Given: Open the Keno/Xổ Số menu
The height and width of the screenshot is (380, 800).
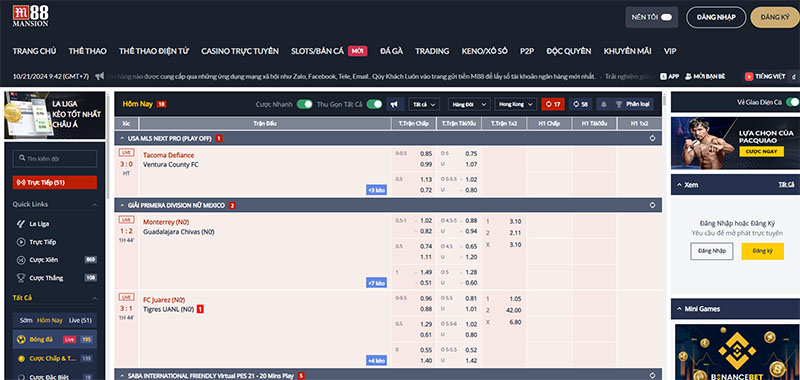Looking at the screenshot, I should pyautogui.click(x=485, y=51).
